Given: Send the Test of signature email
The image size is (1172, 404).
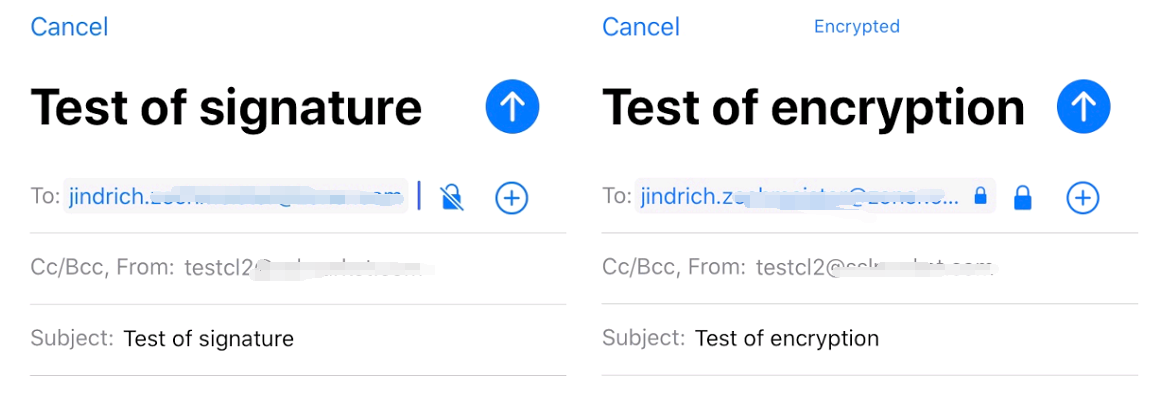Looking at the screenshot, I should point(512,108).
